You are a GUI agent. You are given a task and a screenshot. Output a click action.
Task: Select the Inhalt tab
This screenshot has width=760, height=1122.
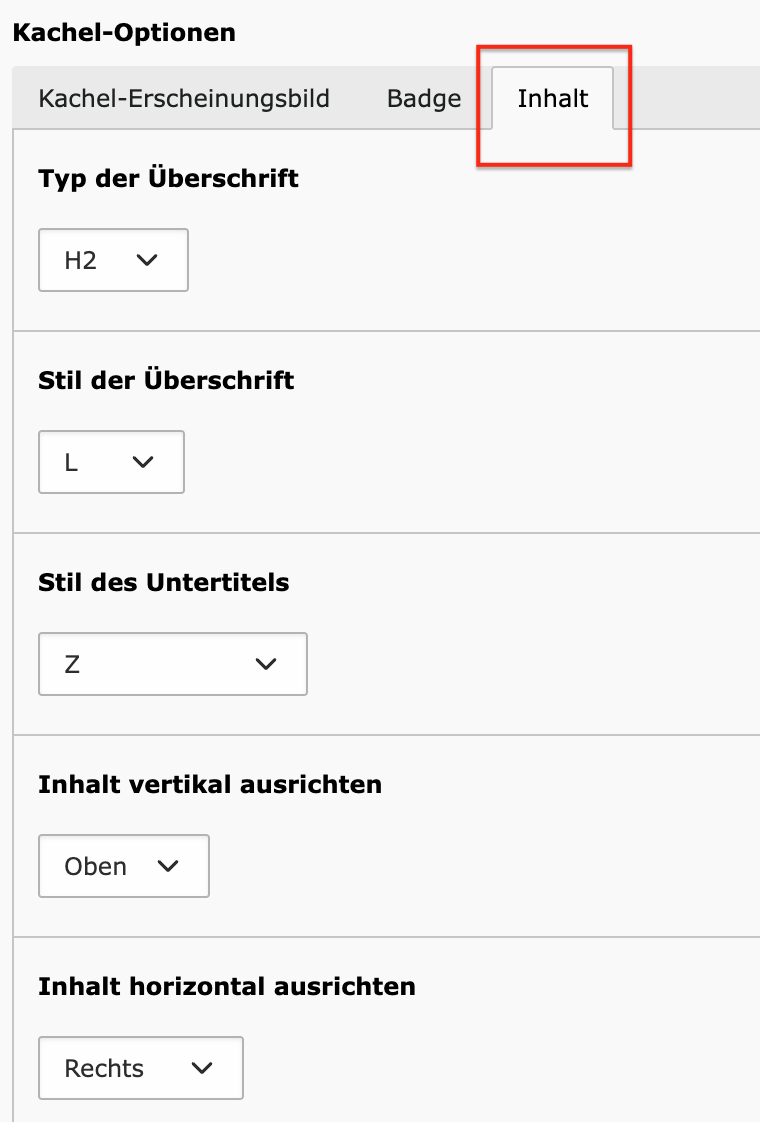coord(553,99)
